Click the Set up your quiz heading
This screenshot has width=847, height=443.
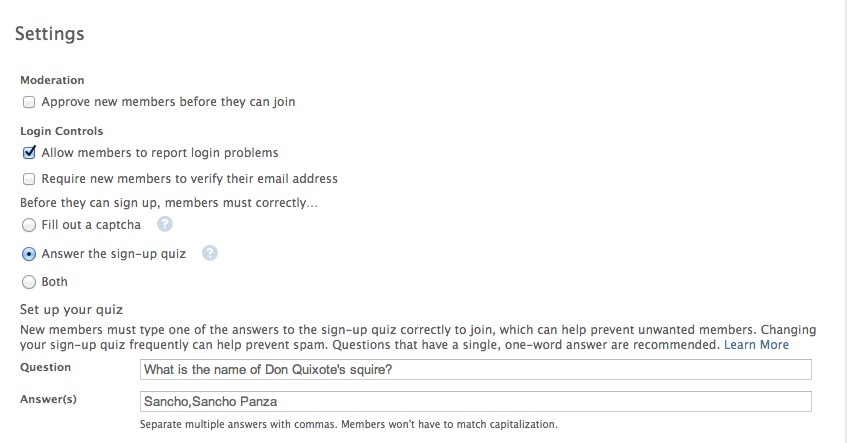[71, 310]
